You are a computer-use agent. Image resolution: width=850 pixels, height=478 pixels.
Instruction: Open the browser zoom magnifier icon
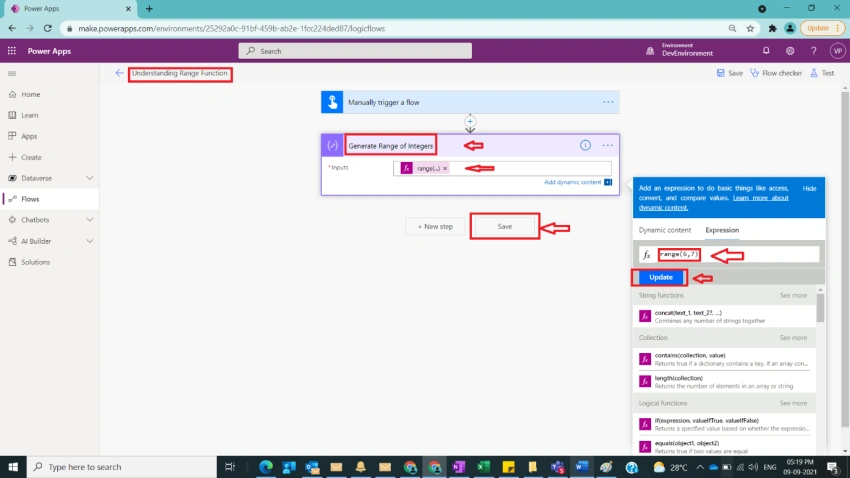click(x=732, y=28)
